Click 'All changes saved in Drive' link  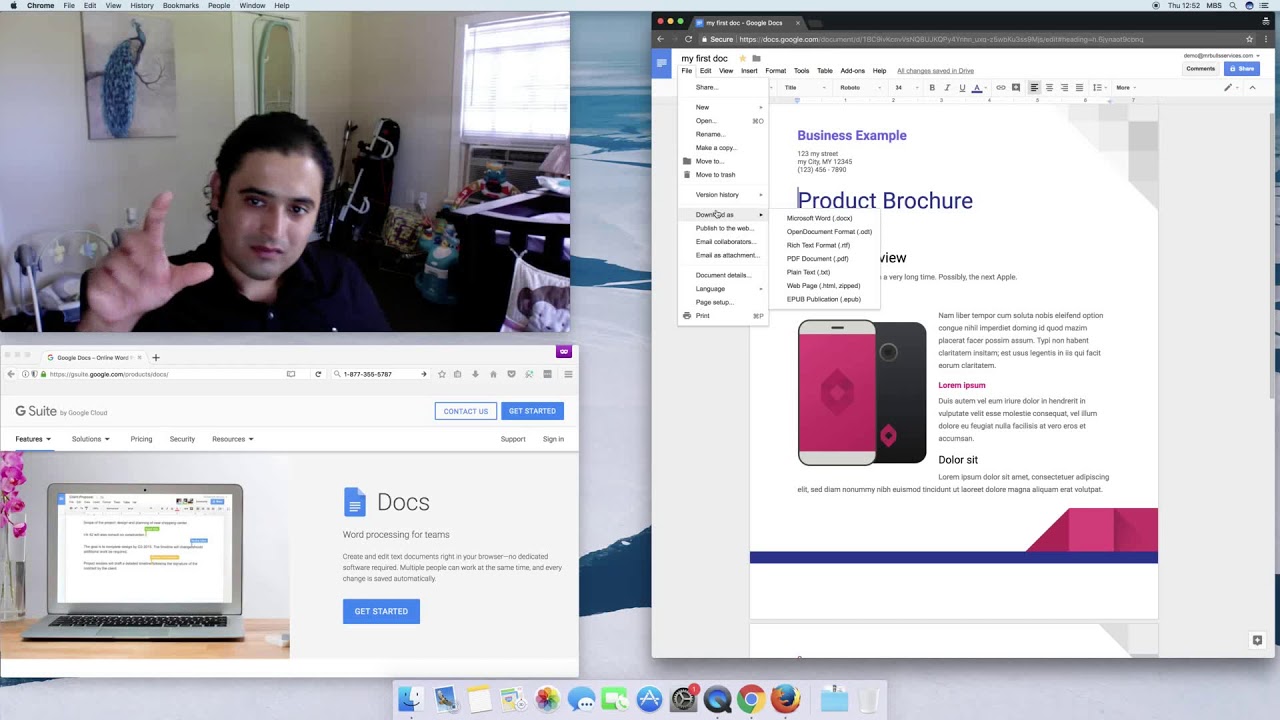[935, 71]
